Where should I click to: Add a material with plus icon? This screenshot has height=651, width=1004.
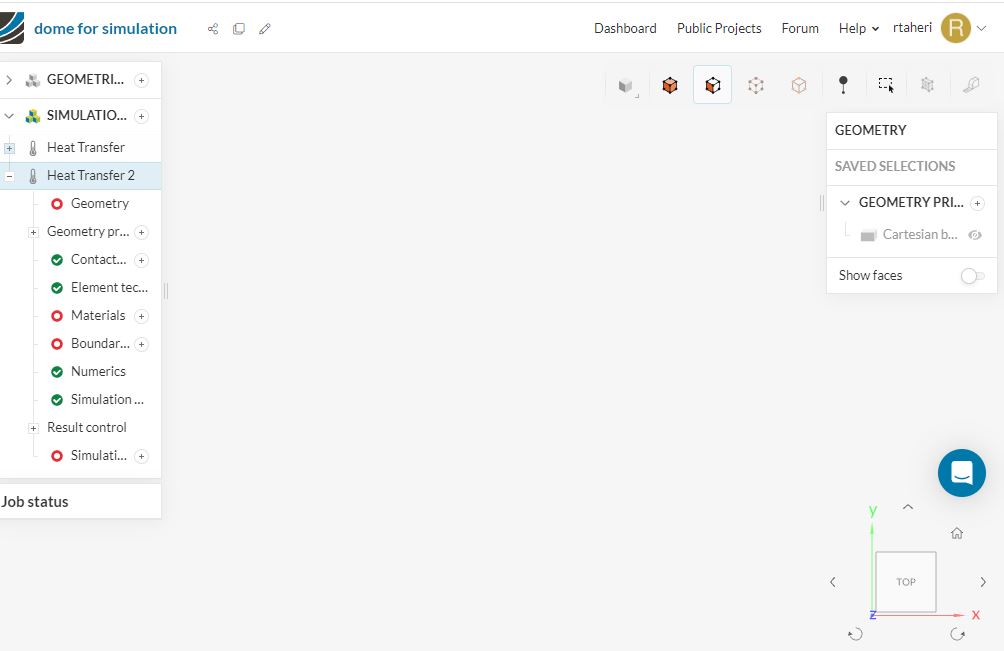(x=142, y=316)
